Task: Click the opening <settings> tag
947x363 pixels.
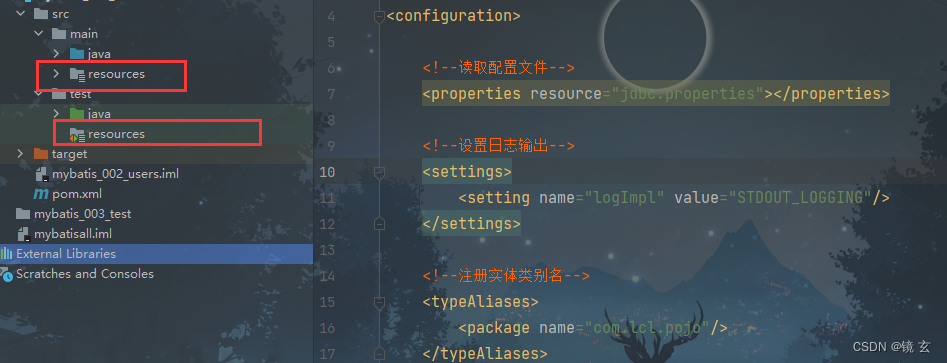Action: [x=467, y=172]
